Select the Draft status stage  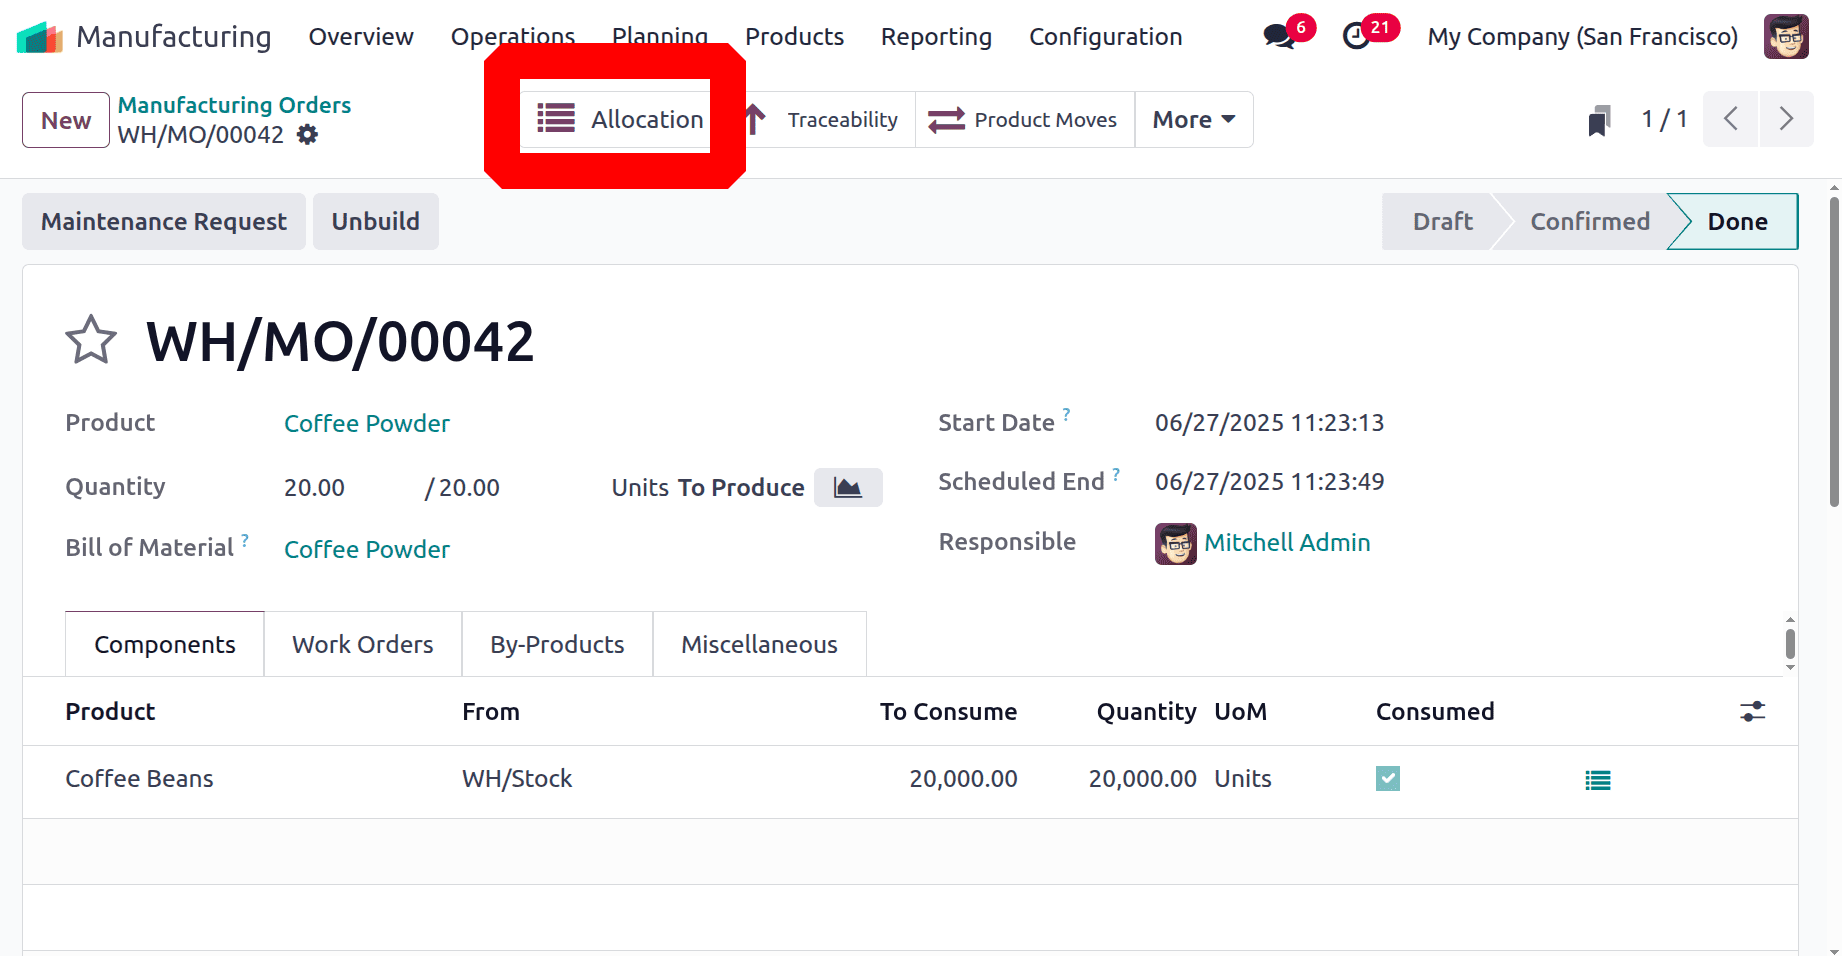point(1442,221)
